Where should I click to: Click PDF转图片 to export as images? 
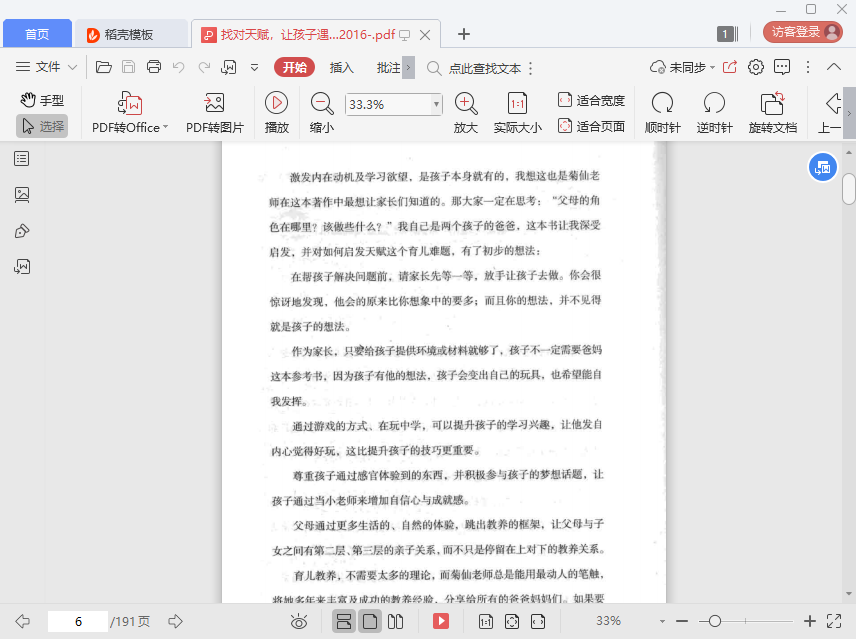click(x=215, y=112)
